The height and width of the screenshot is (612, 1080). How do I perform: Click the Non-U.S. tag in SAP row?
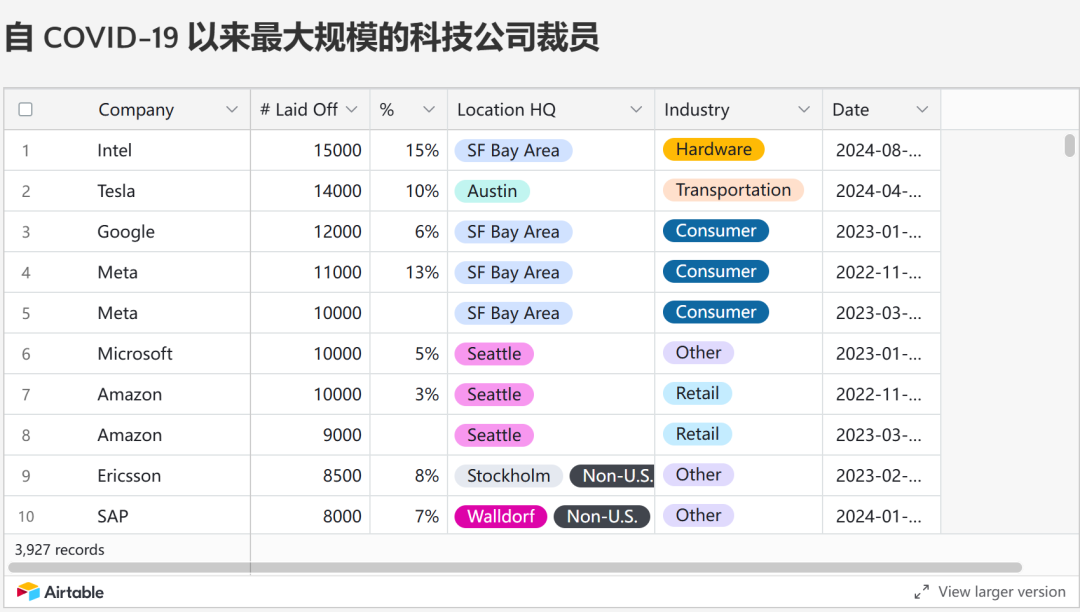pyautogui.click(x=602, y=516)
